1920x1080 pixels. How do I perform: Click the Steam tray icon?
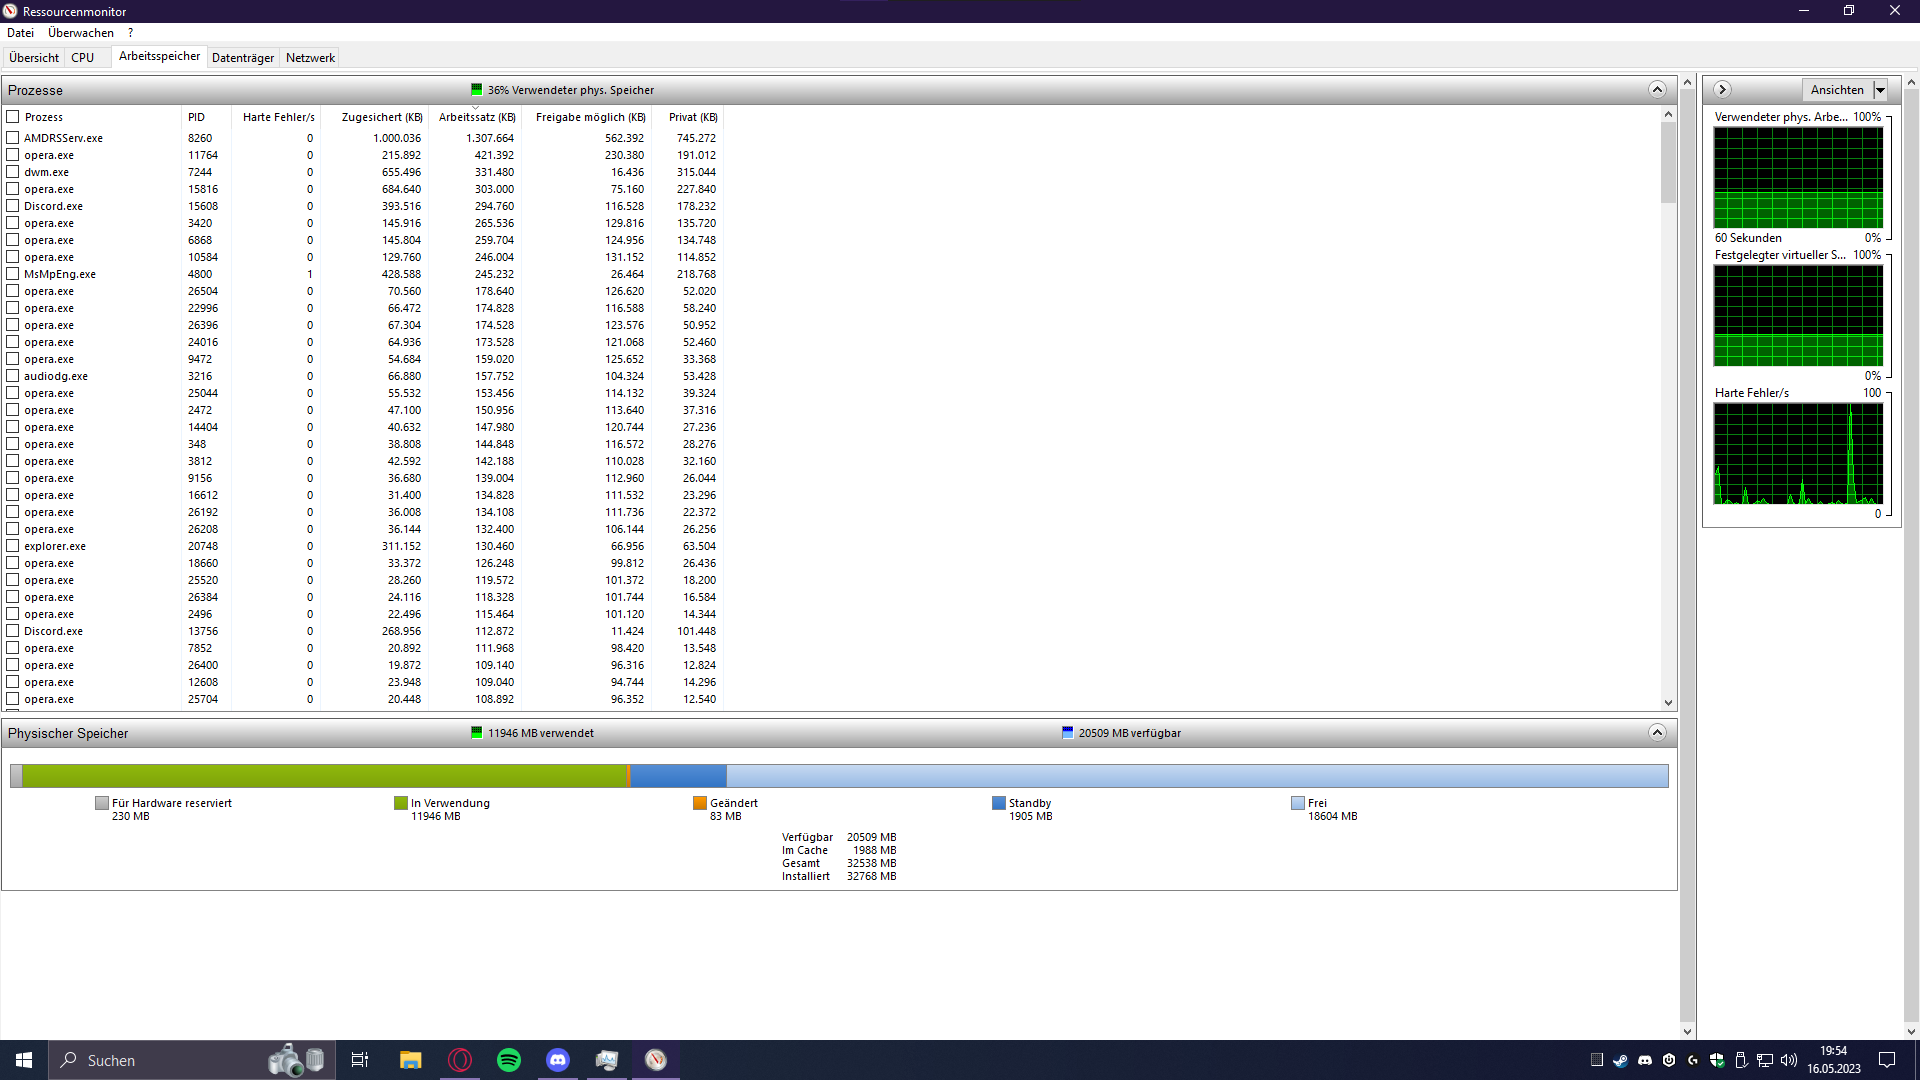[1621, 1060]
